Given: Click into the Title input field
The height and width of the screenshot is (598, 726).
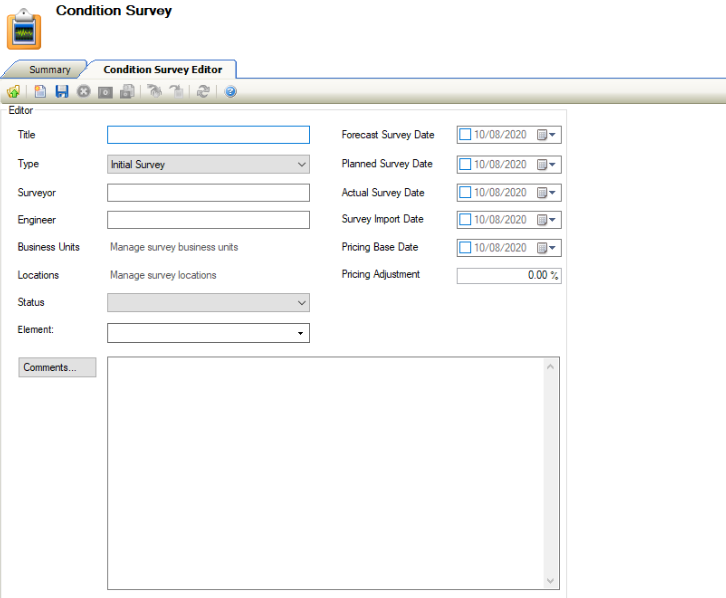Looking at the screenshot, I should coord(208,135).
